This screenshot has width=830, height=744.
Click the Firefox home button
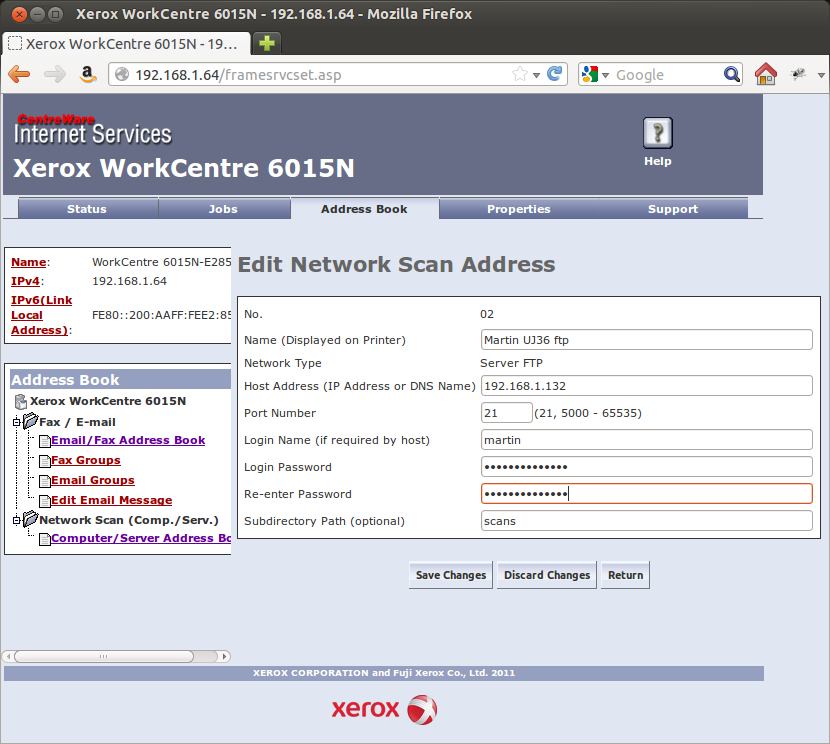pyautogui.click(x=765, y=74)
